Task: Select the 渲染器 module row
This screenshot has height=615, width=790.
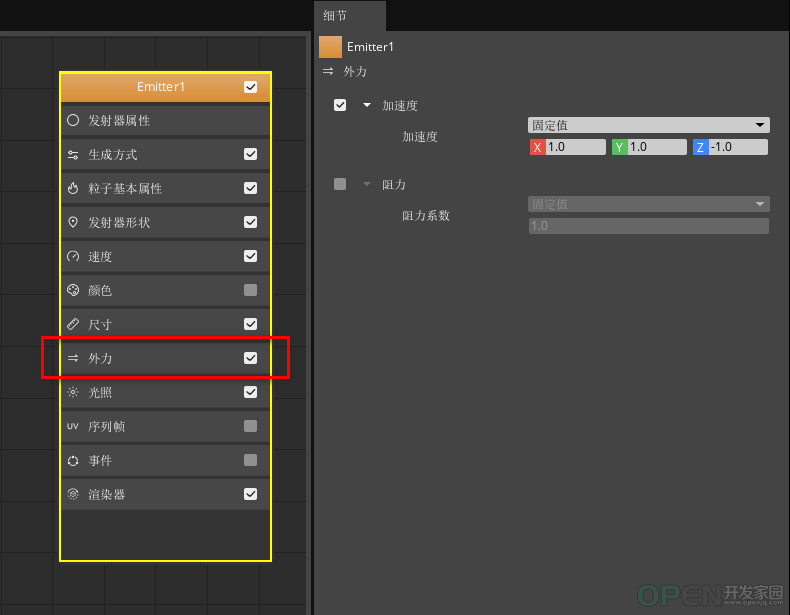Action: (165, 494)
